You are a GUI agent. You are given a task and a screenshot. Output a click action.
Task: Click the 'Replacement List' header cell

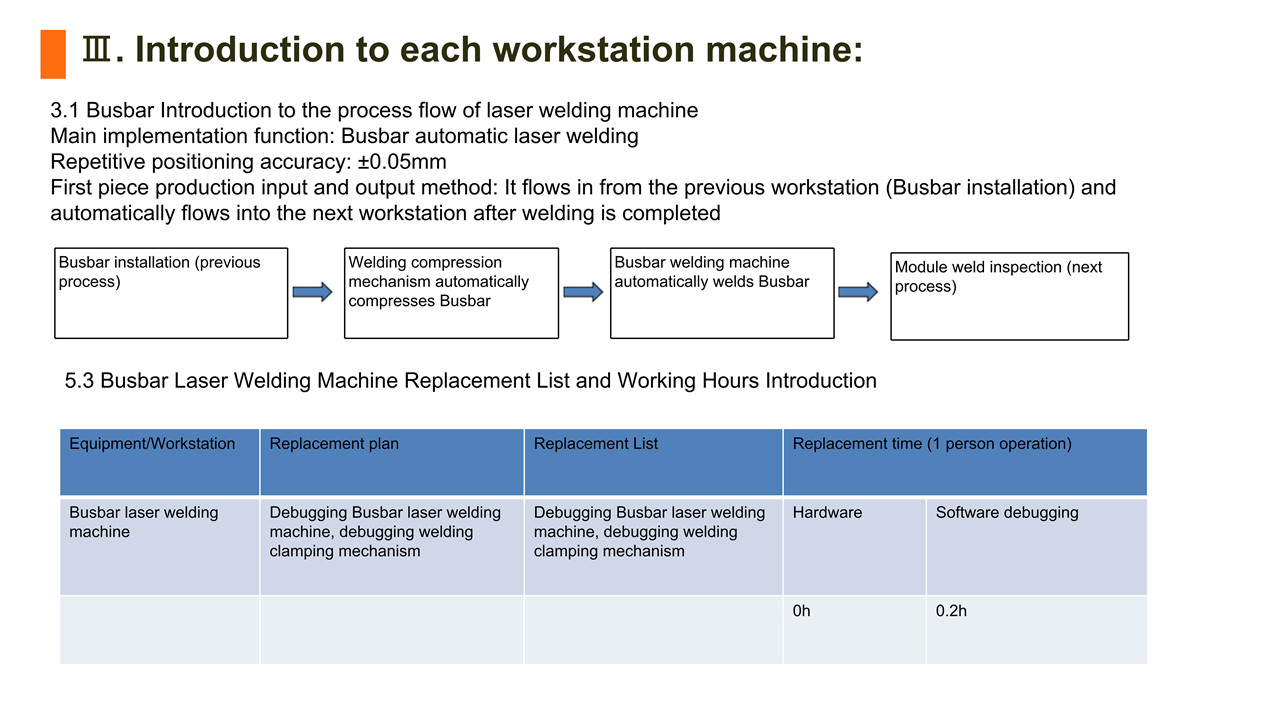pyautogui.click(x=653, y=463)
